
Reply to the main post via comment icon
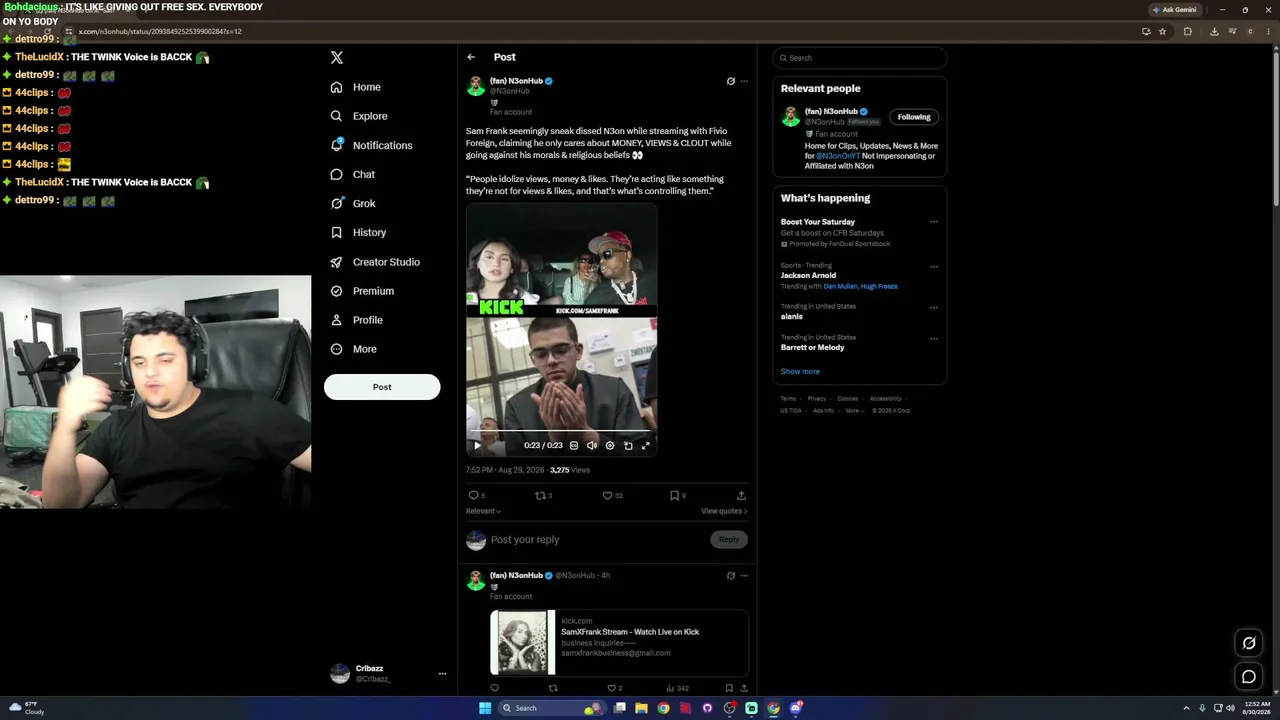(474, 495)
